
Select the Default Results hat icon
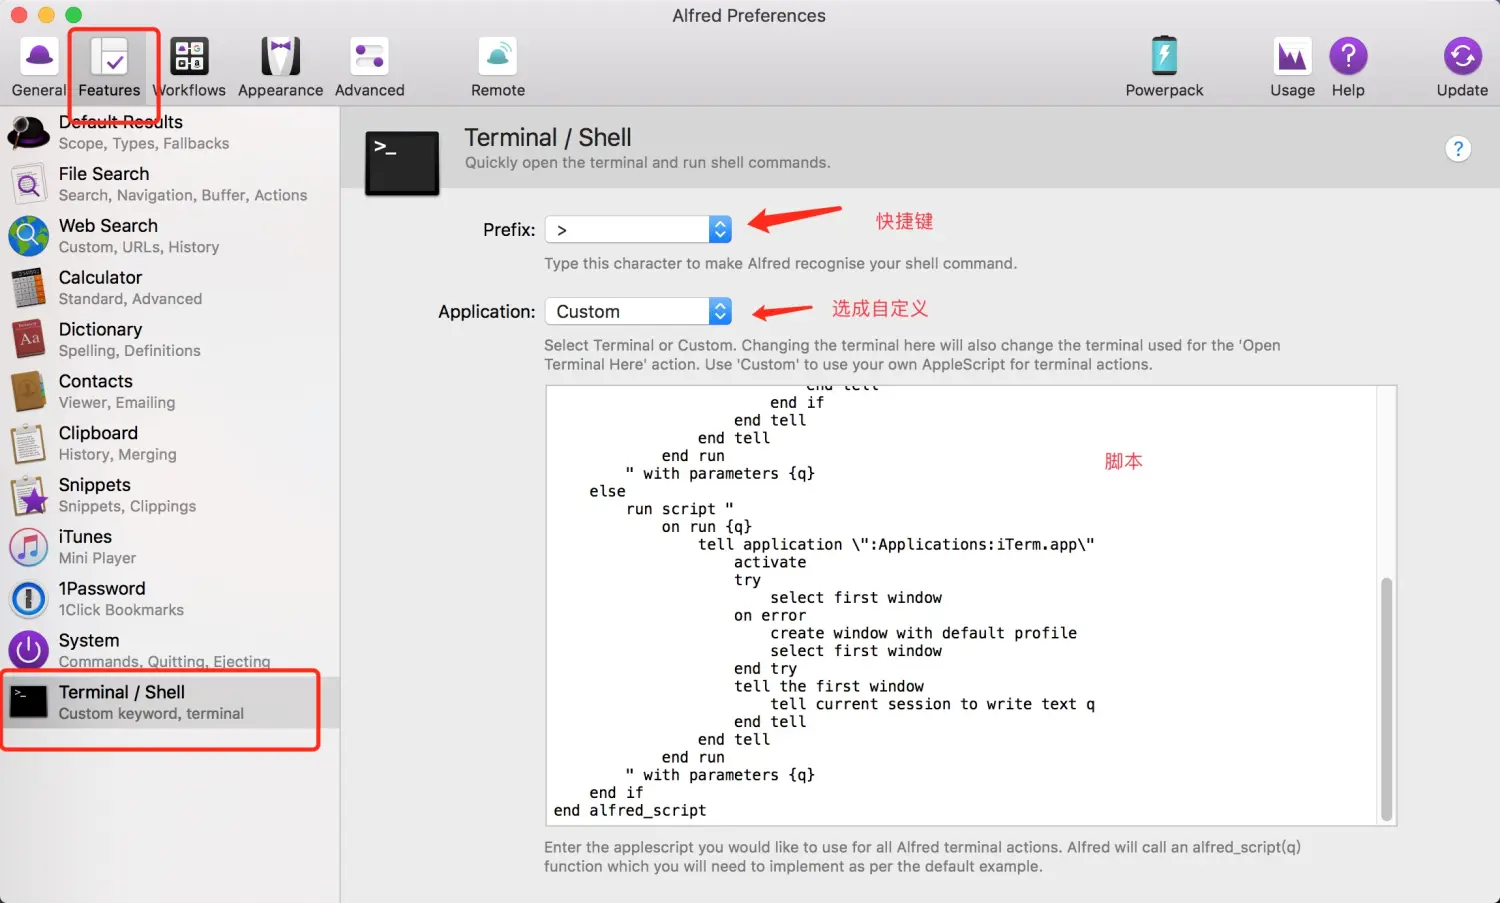[x=28, y=132]
